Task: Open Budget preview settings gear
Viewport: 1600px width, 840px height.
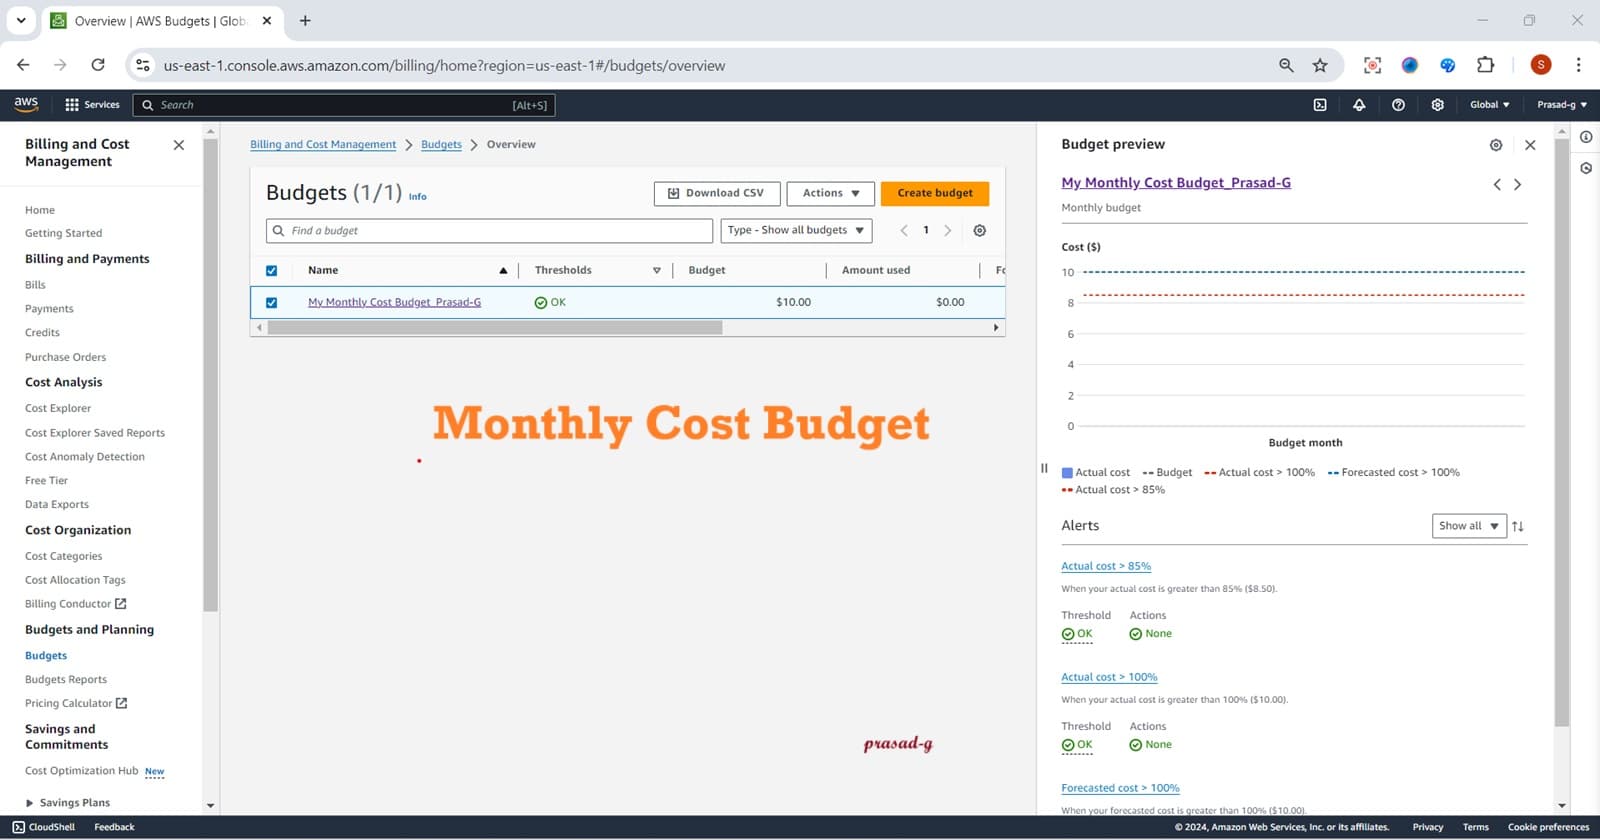Action: [x=1496, y=145]
